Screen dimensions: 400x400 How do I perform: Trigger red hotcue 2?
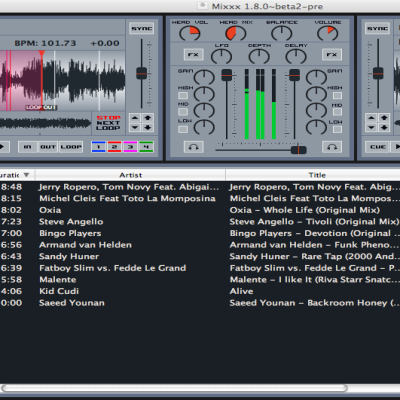coord(114,147)
